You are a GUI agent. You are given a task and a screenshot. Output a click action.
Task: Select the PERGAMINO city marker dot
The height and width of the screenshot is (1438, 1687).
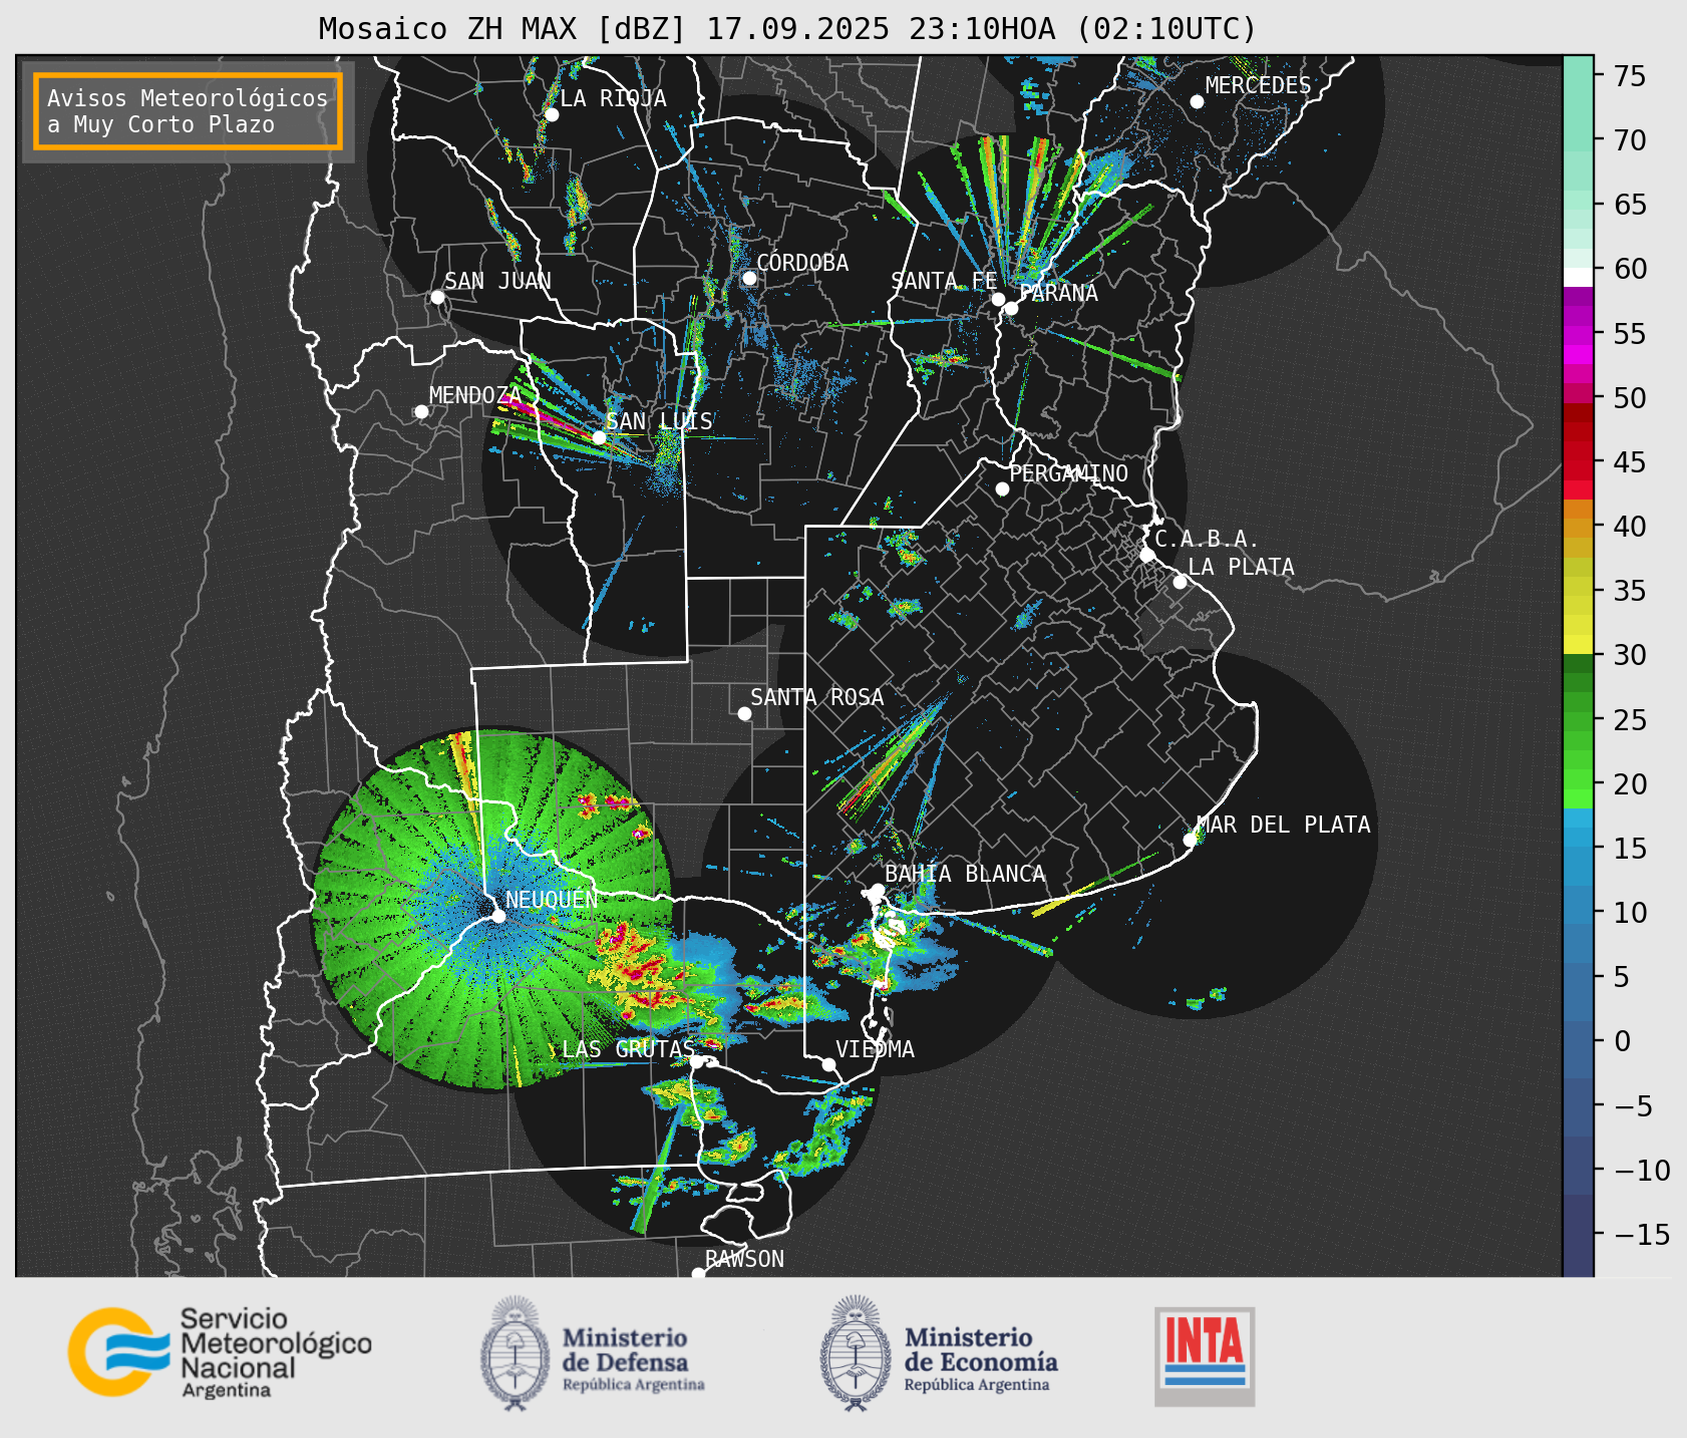[x=1002, y=489]
